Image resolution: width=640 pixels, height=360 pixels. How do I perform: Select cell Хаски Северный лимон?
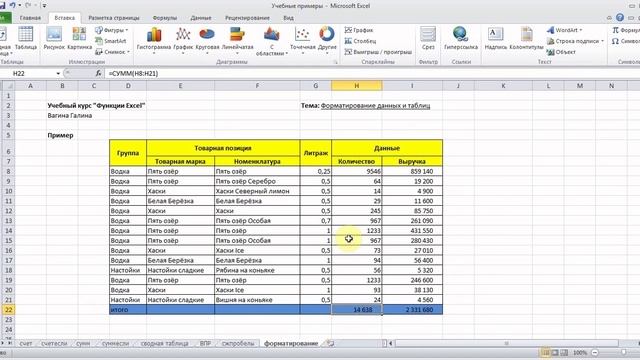coord(257,191)
